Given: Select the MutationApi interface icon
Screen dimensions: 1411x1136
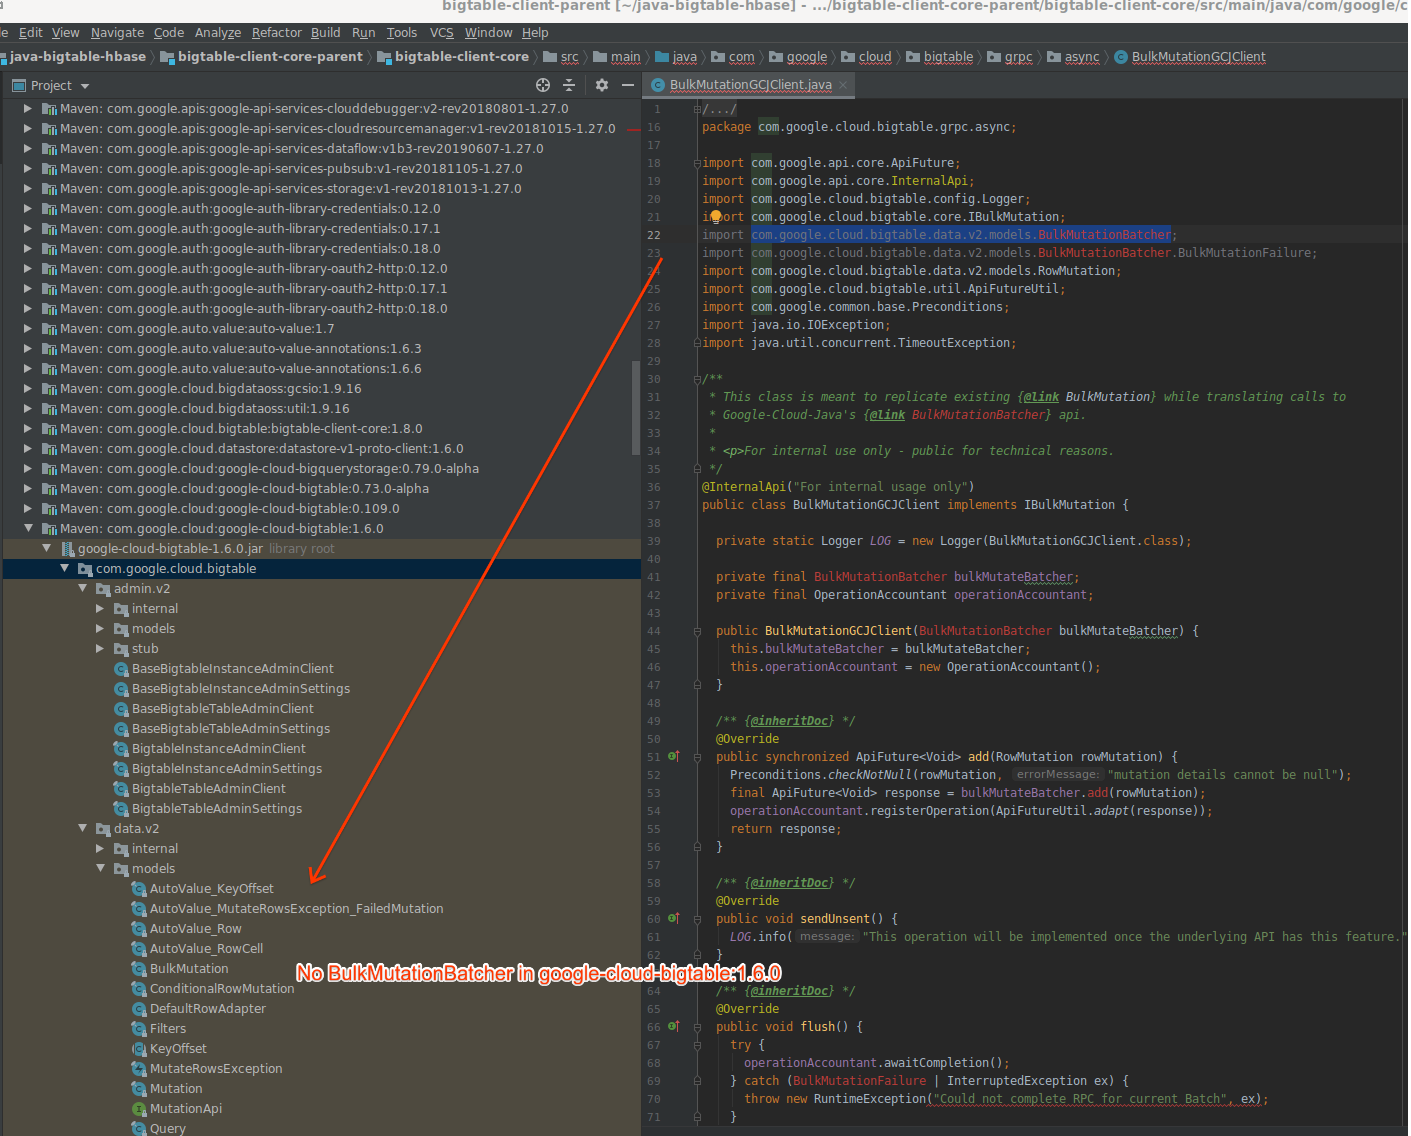Looking at the screenshot, I should 140,1108.
